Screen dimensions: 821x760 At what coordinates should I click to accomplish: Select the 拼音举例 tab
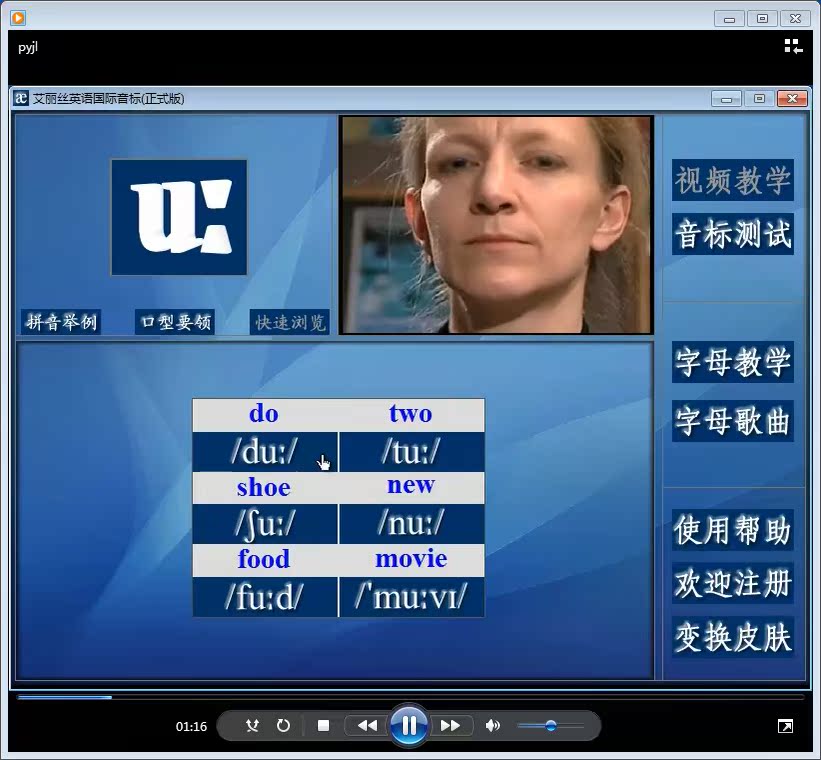pos(62,322)
